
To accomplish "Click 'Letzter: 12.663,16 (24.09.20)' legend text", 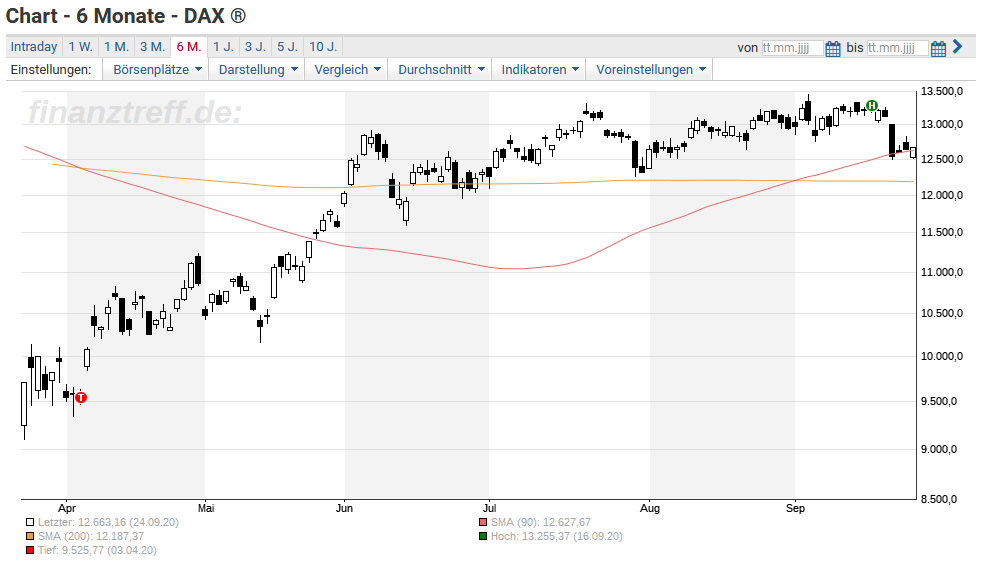I will pyautogui.click(x=108, y=522).
